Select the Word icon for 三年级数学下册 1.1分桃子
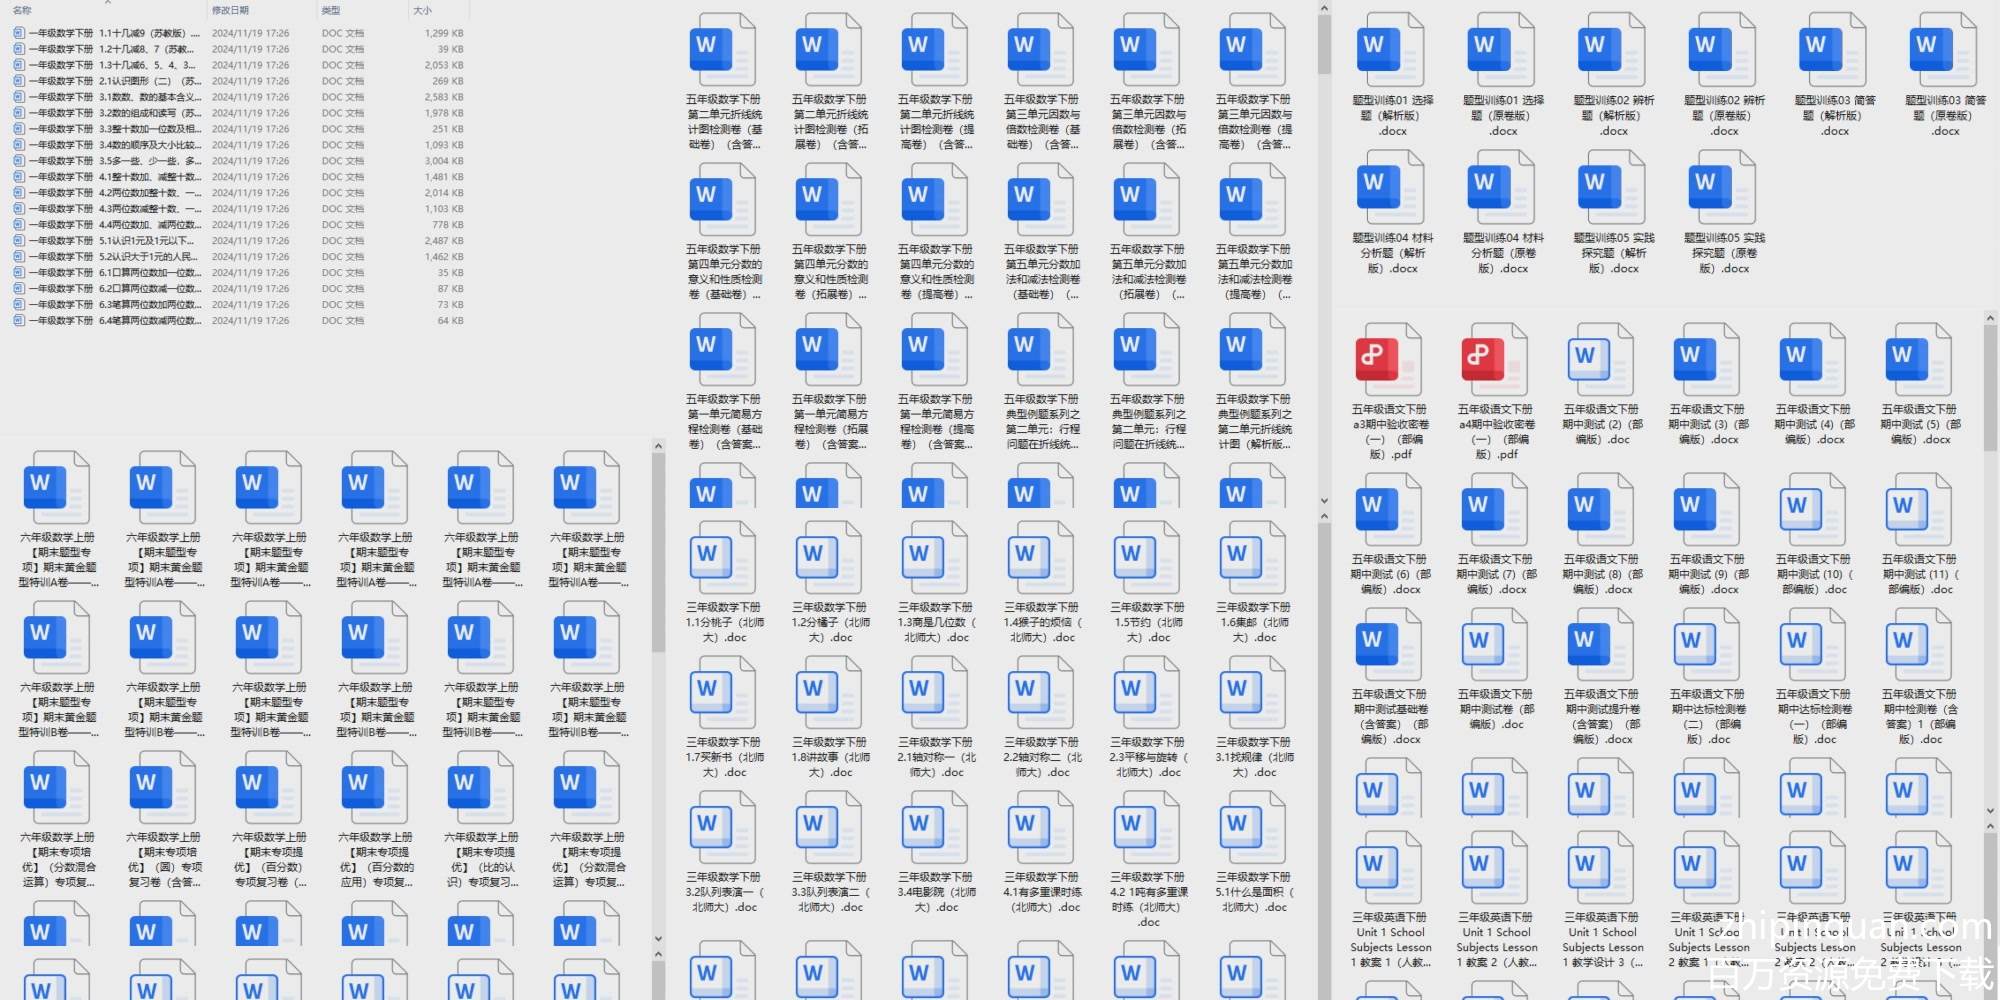The width and height of the screenshot is (2000, 1000). coord(723,558)
